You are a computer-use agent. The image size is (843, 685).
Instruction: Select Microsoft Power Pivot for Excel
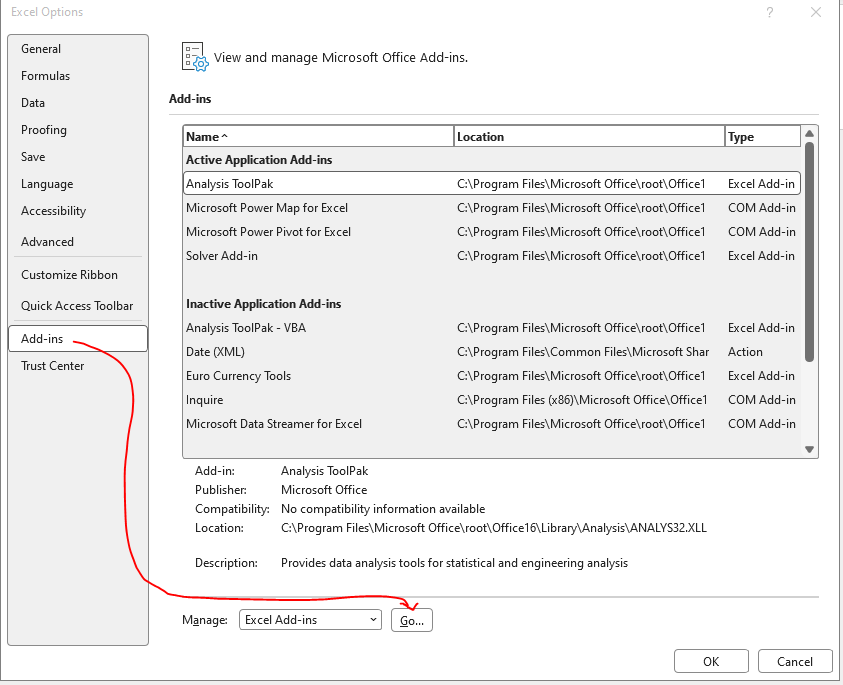(x=492, y=232)
